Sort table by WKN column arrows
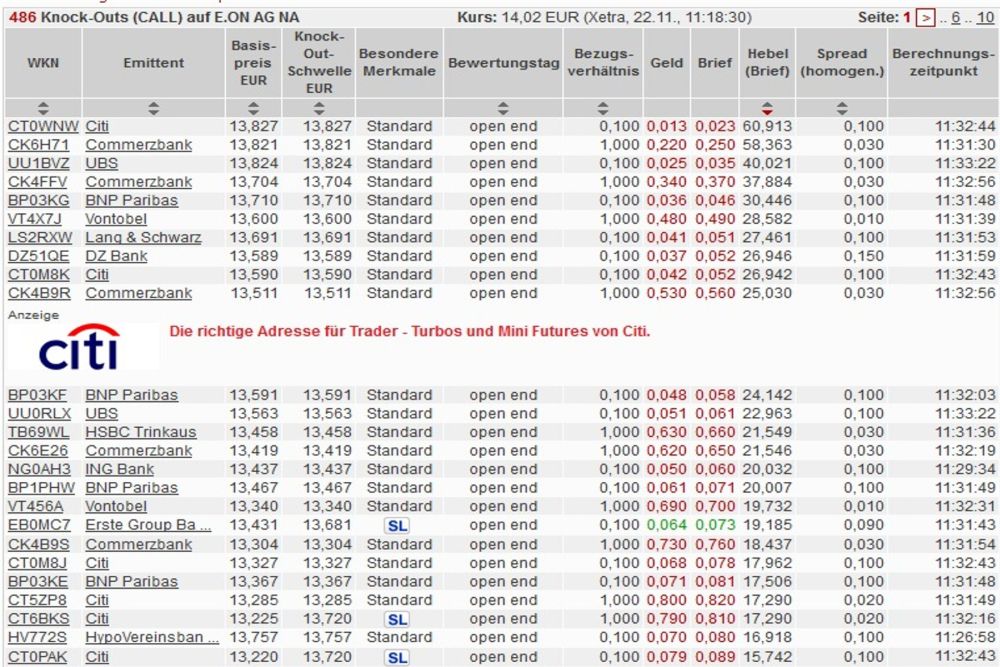Viewport: 1000px width, 667px height. (43, 108)
